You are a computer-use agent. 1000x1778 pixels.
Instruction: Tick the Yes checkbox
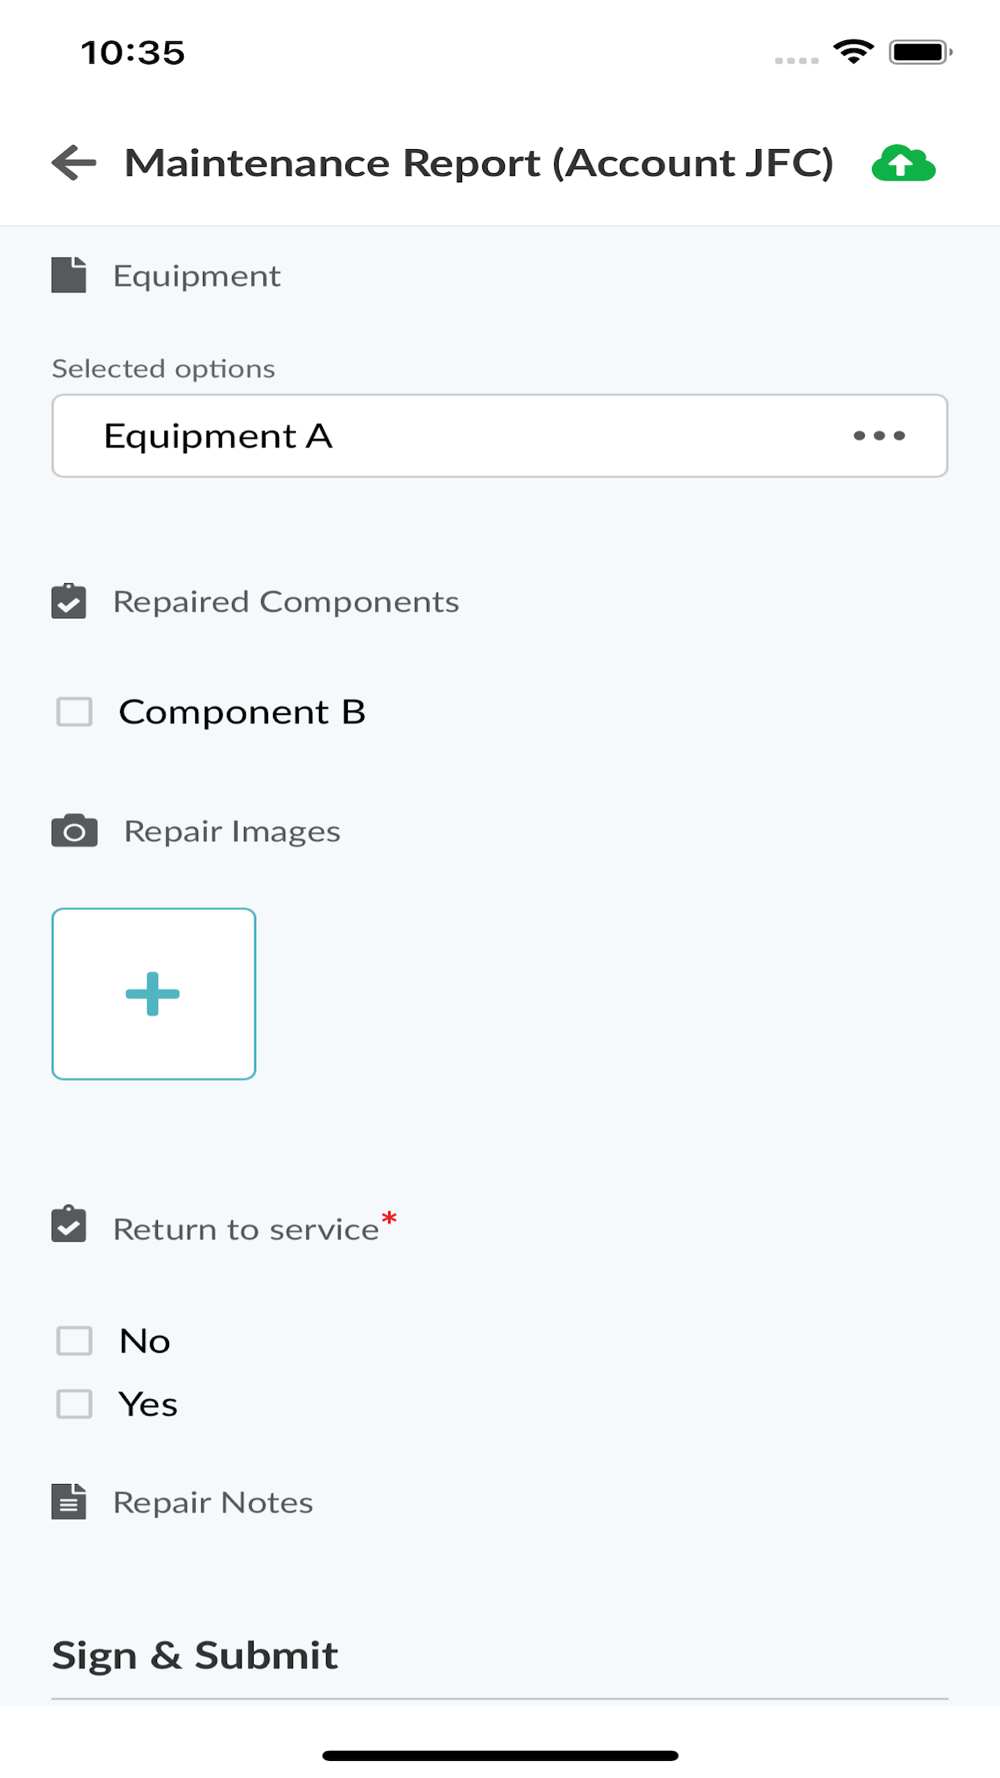[x=74, y=1404]
